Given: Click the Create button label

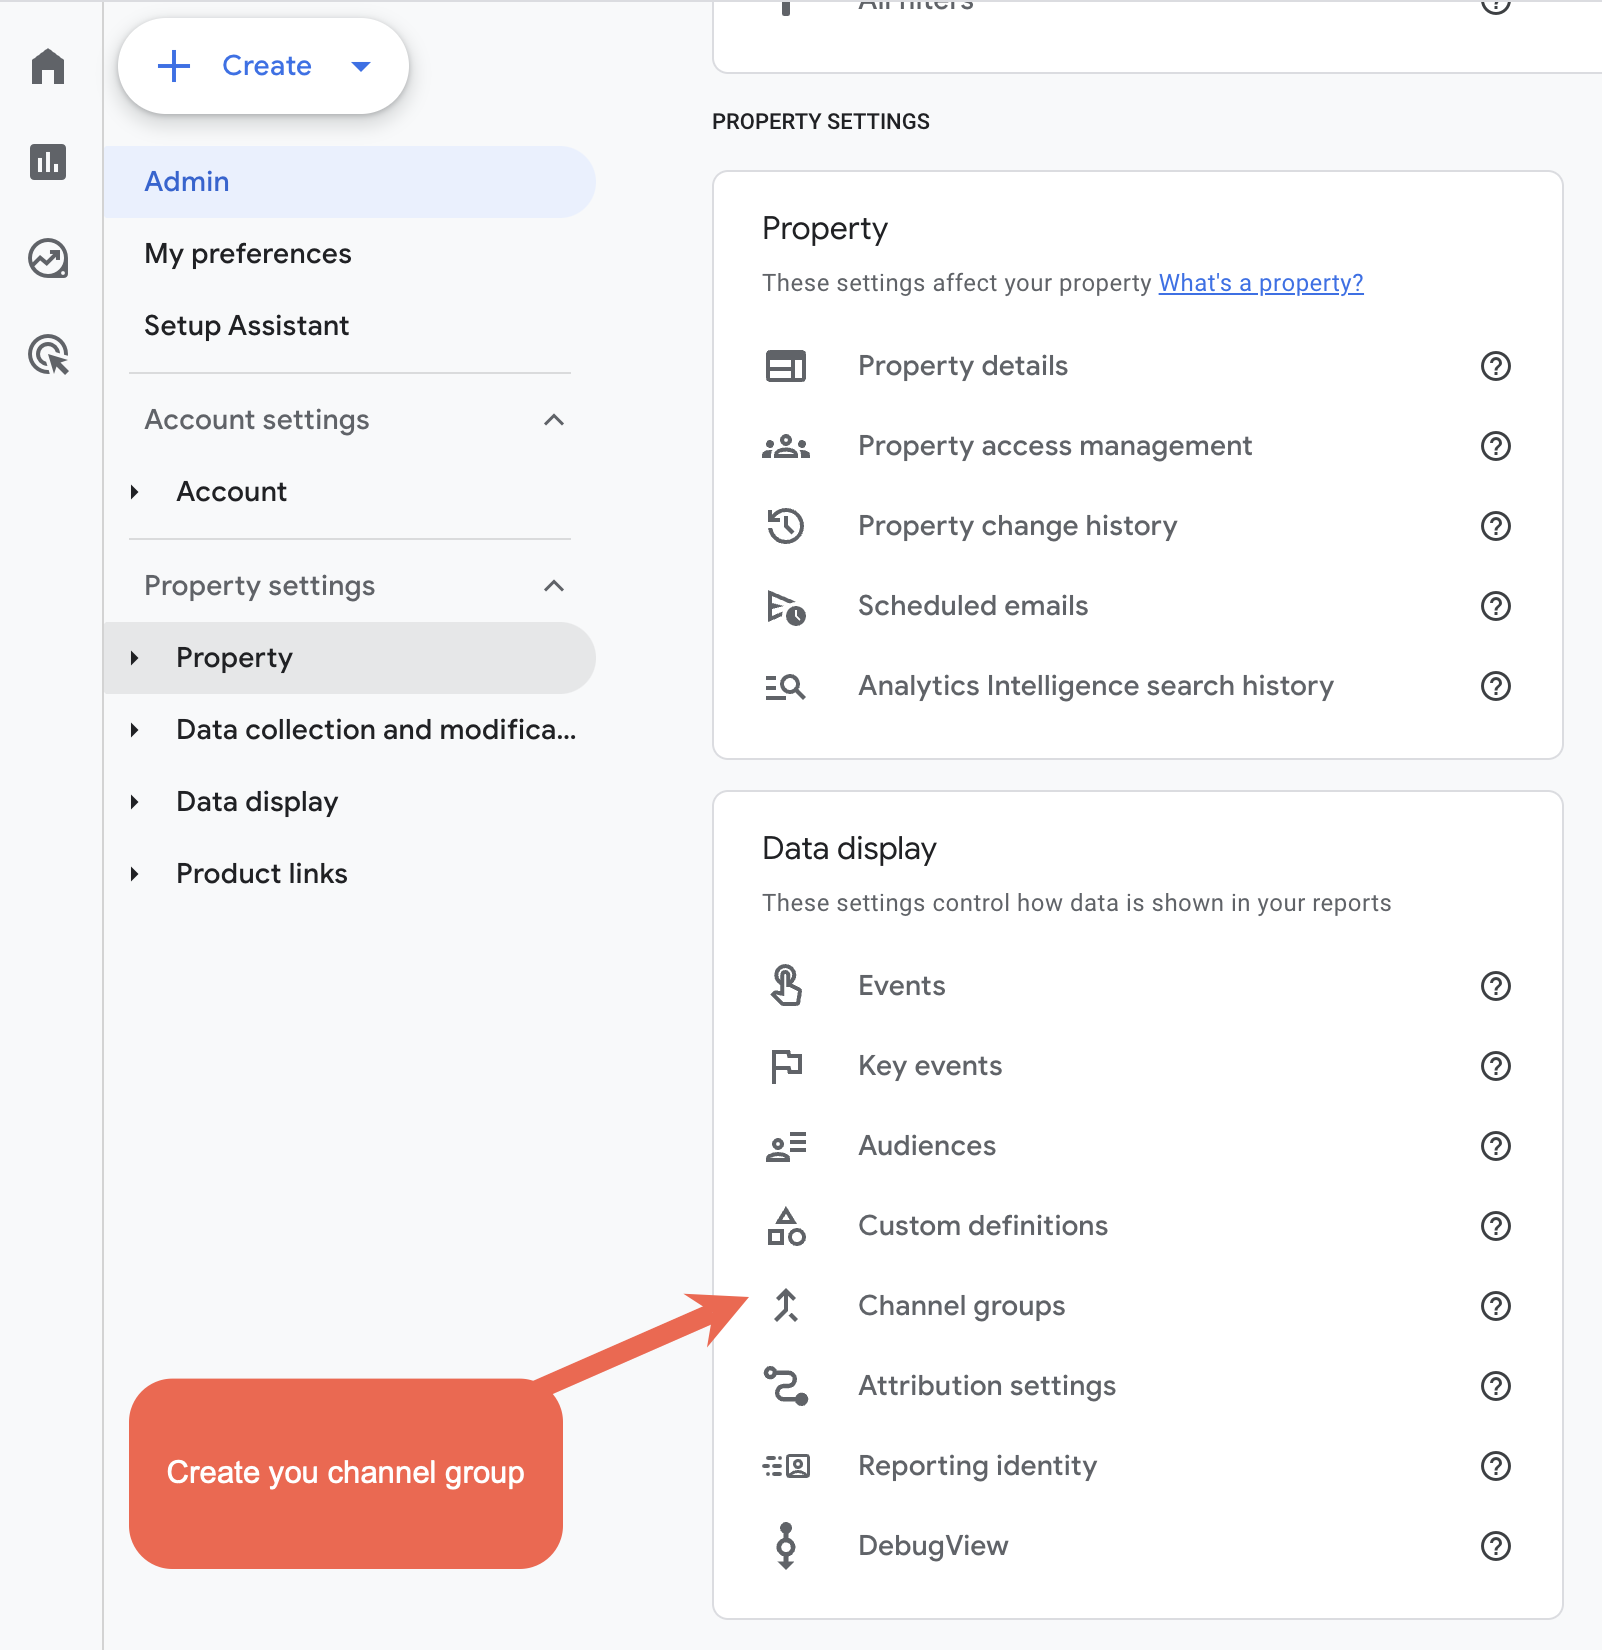Looking at the screenshot, I should pos(267,66).
